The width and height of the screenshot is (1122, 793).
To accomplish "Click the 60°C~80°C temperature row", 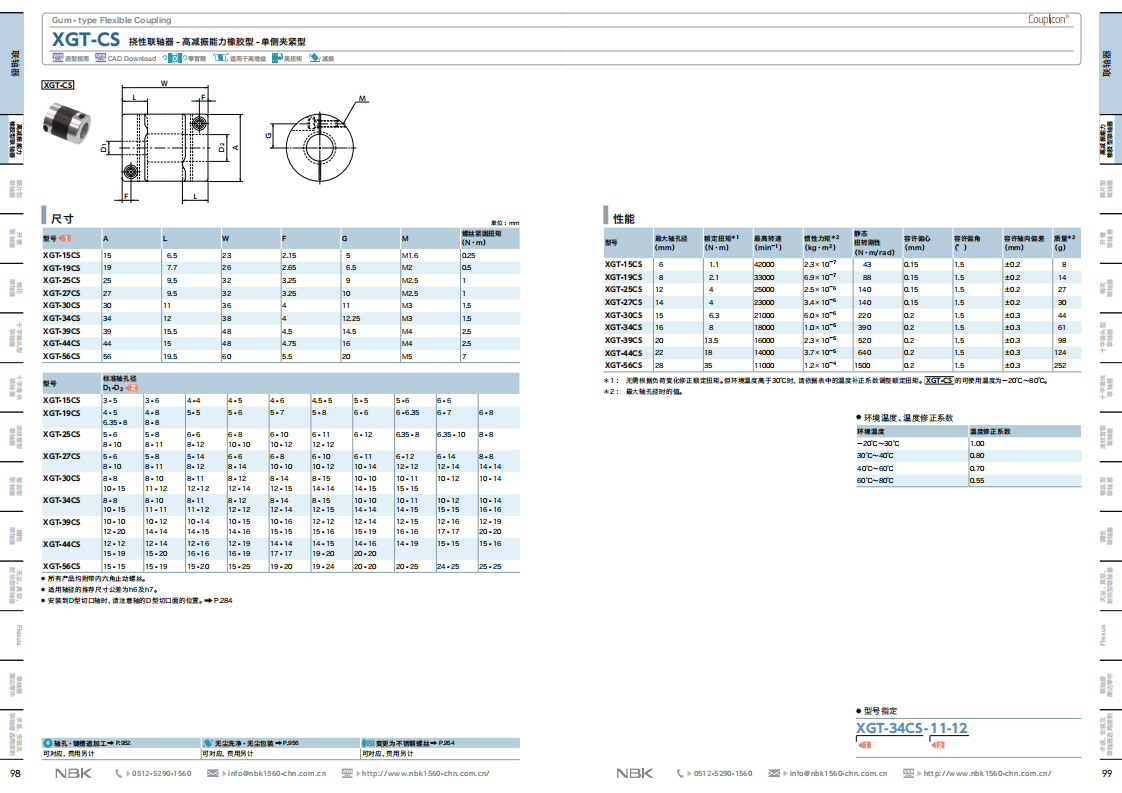I will [968, 481].
